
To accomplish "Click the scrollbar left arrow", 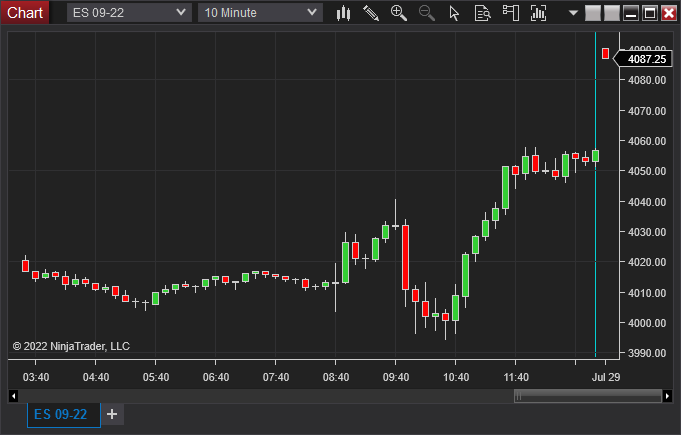I will tap(12, 396).
